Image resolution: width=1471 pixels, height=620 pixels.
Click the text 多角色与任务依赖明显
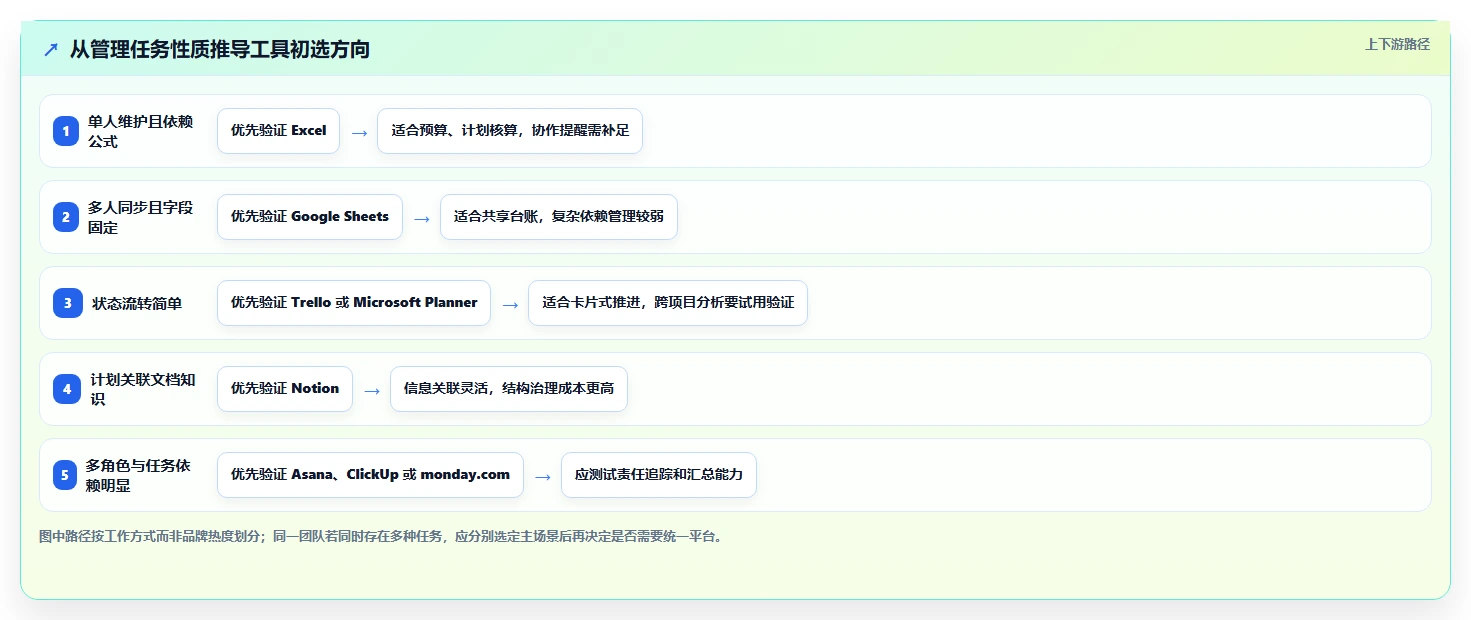coord(138,475)
